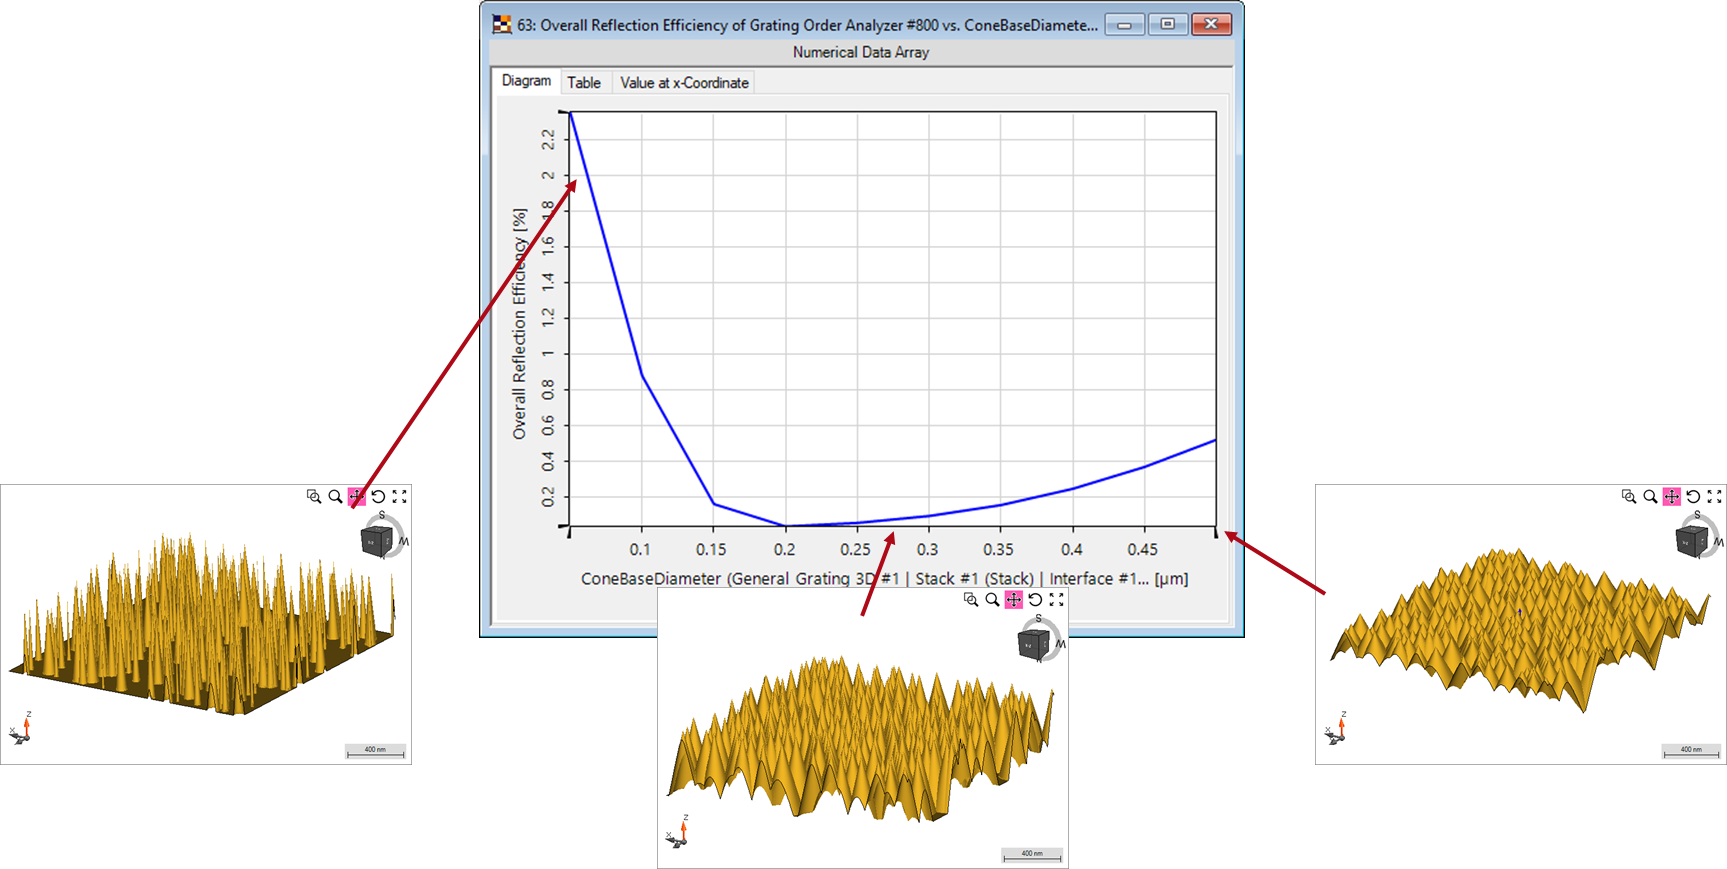Open the Value at x-Coordinate tab
Image resolution: width=1727 pixels, height=869 pixels.
pyautogui.click(x=684, y=83)
